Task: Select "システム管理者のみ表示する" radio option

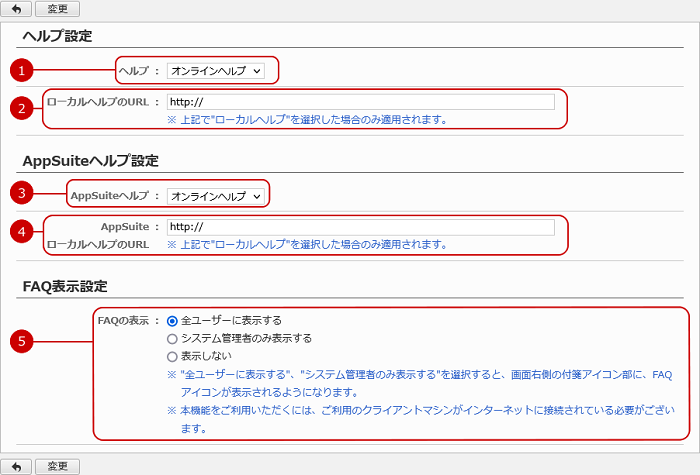Action: [x=173, y=338]
